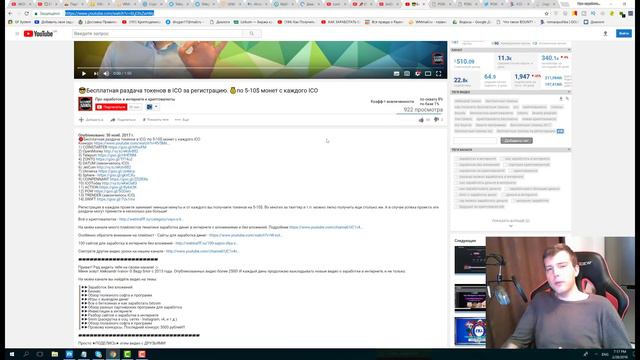Collapse the channel stats section arrow
Image resolution: width=640 pixels, height=360 pixels.
pos(569,50)
